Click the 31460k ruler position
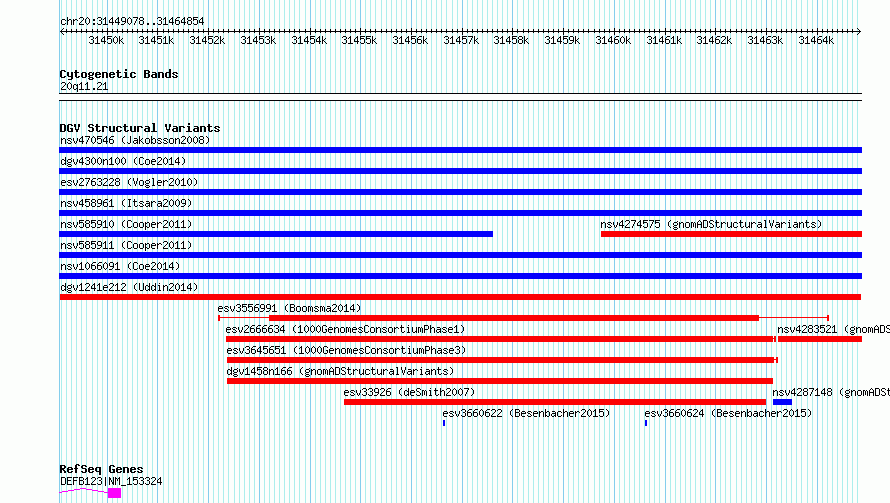 [613, 40]
